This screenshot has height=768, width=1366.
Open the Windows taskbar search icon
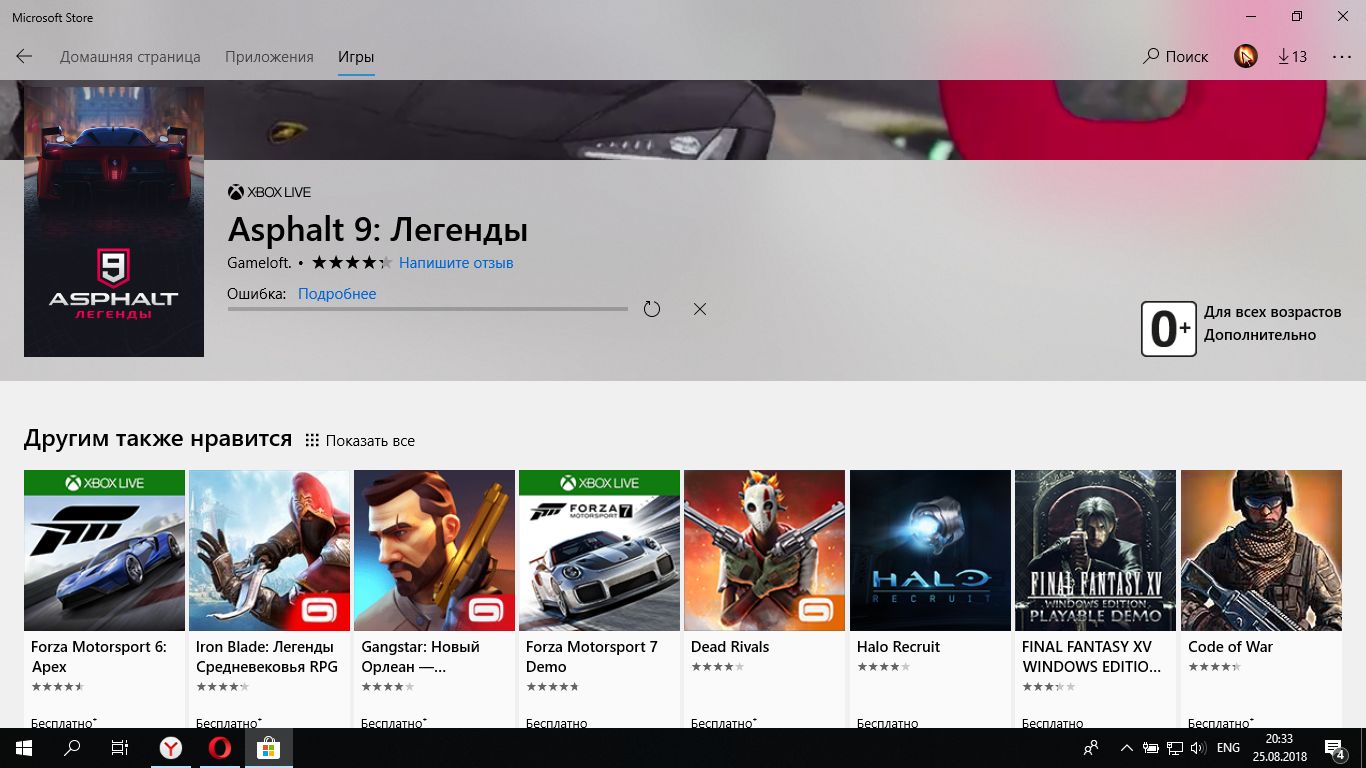[x=72, y=748]
